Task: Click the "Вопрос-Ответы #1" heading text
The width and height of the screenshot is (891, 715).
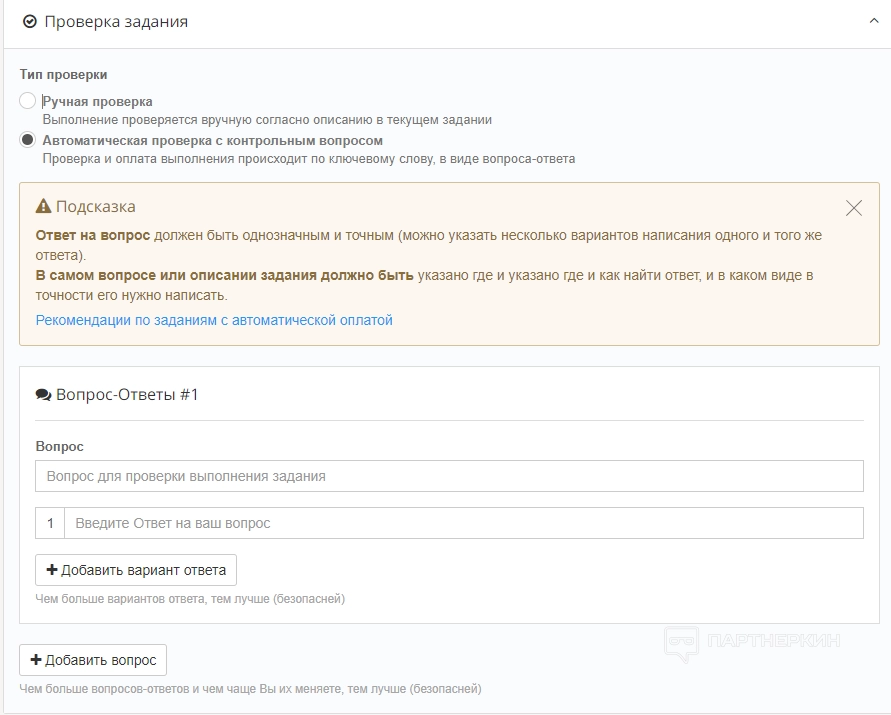Action: point(127,395)
